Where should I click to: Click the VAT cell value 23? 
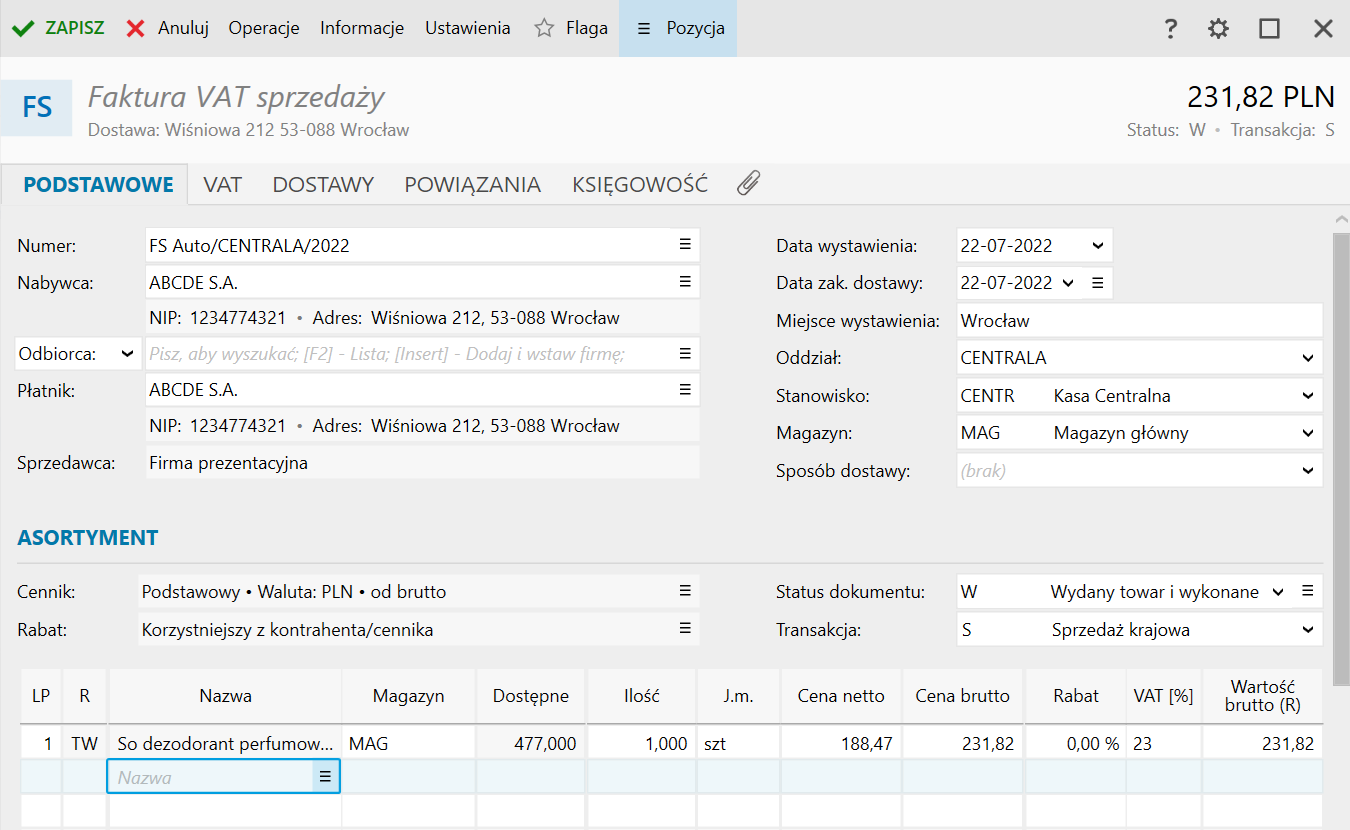click(x=1163, y=743)
